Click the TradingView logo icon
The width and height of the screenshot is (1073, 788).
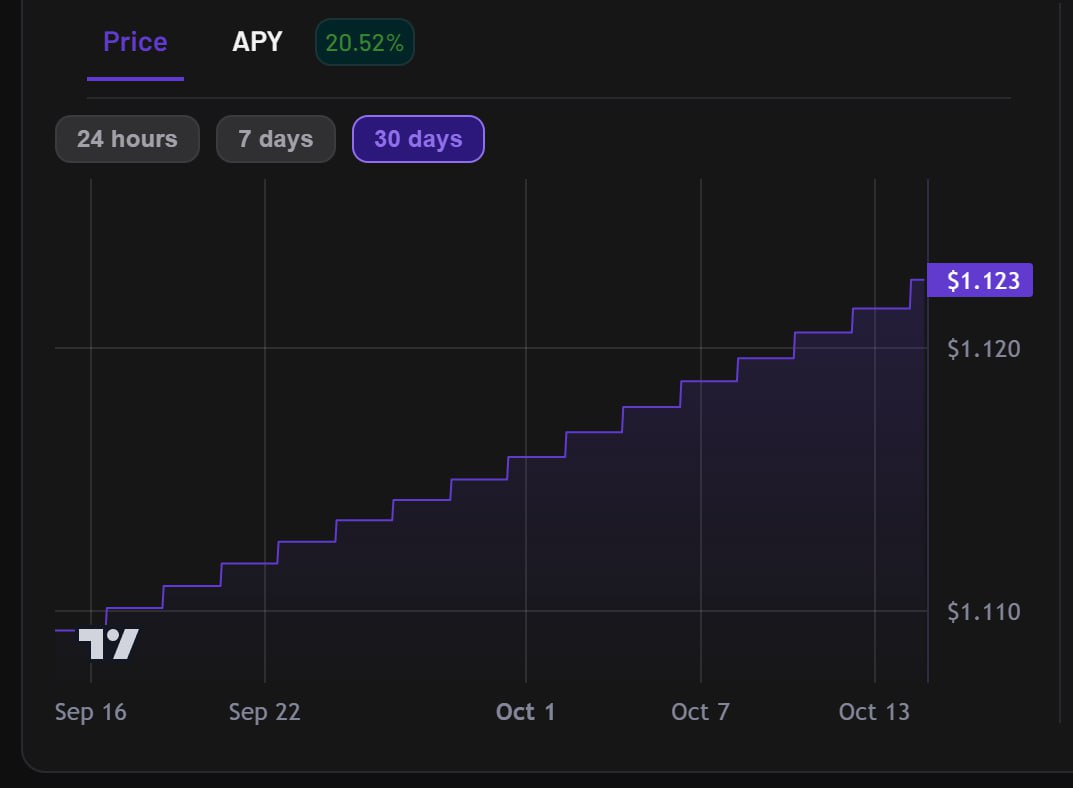click(x=110, y=644)
